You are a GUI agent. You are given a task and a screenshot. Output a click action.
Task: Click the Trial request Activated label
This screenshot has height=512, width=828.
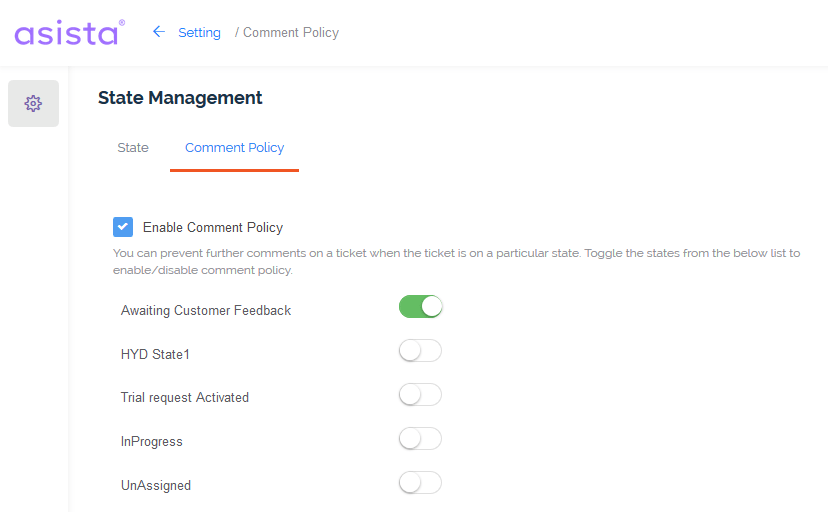point(185,397)
